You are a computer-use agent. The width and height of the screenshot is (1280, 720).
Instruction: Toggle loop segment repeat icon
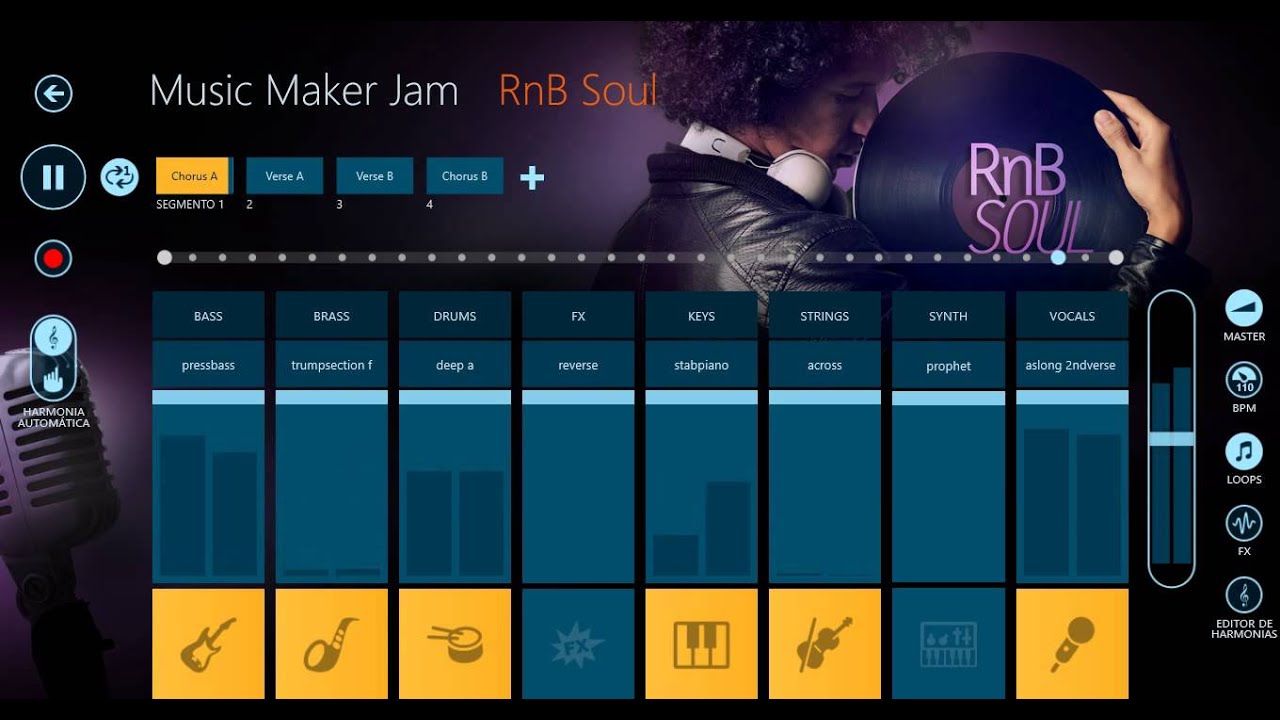(120, 177)
